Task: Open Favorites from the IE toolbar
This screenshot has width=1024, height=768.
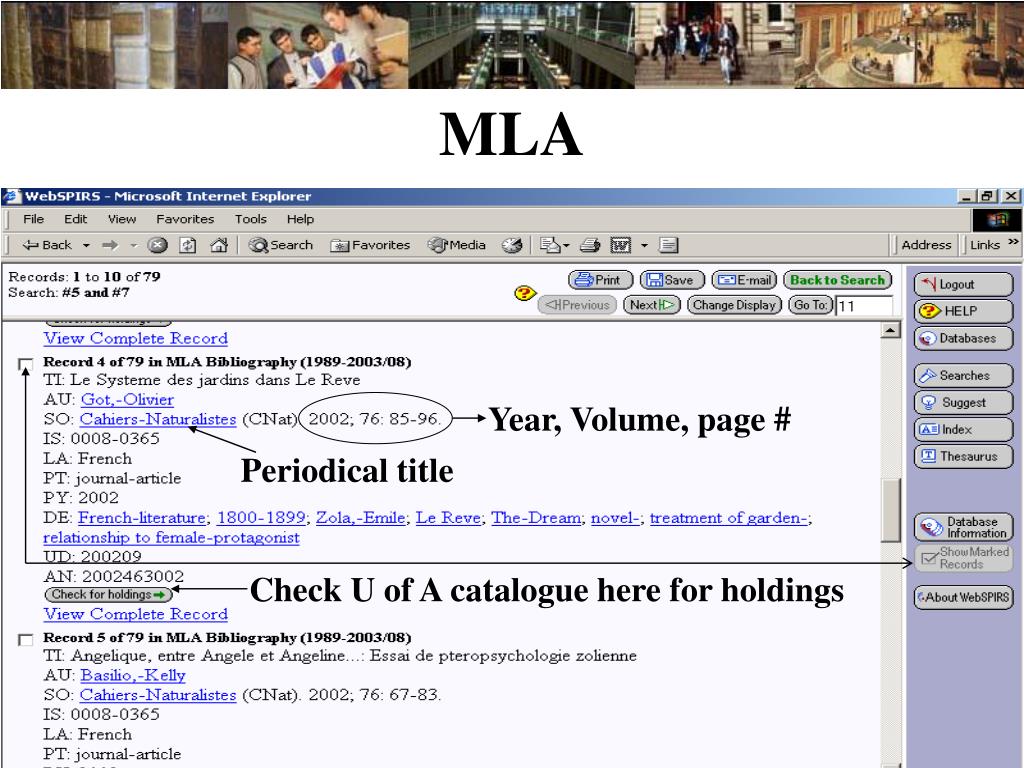Action: pos(370,246)
